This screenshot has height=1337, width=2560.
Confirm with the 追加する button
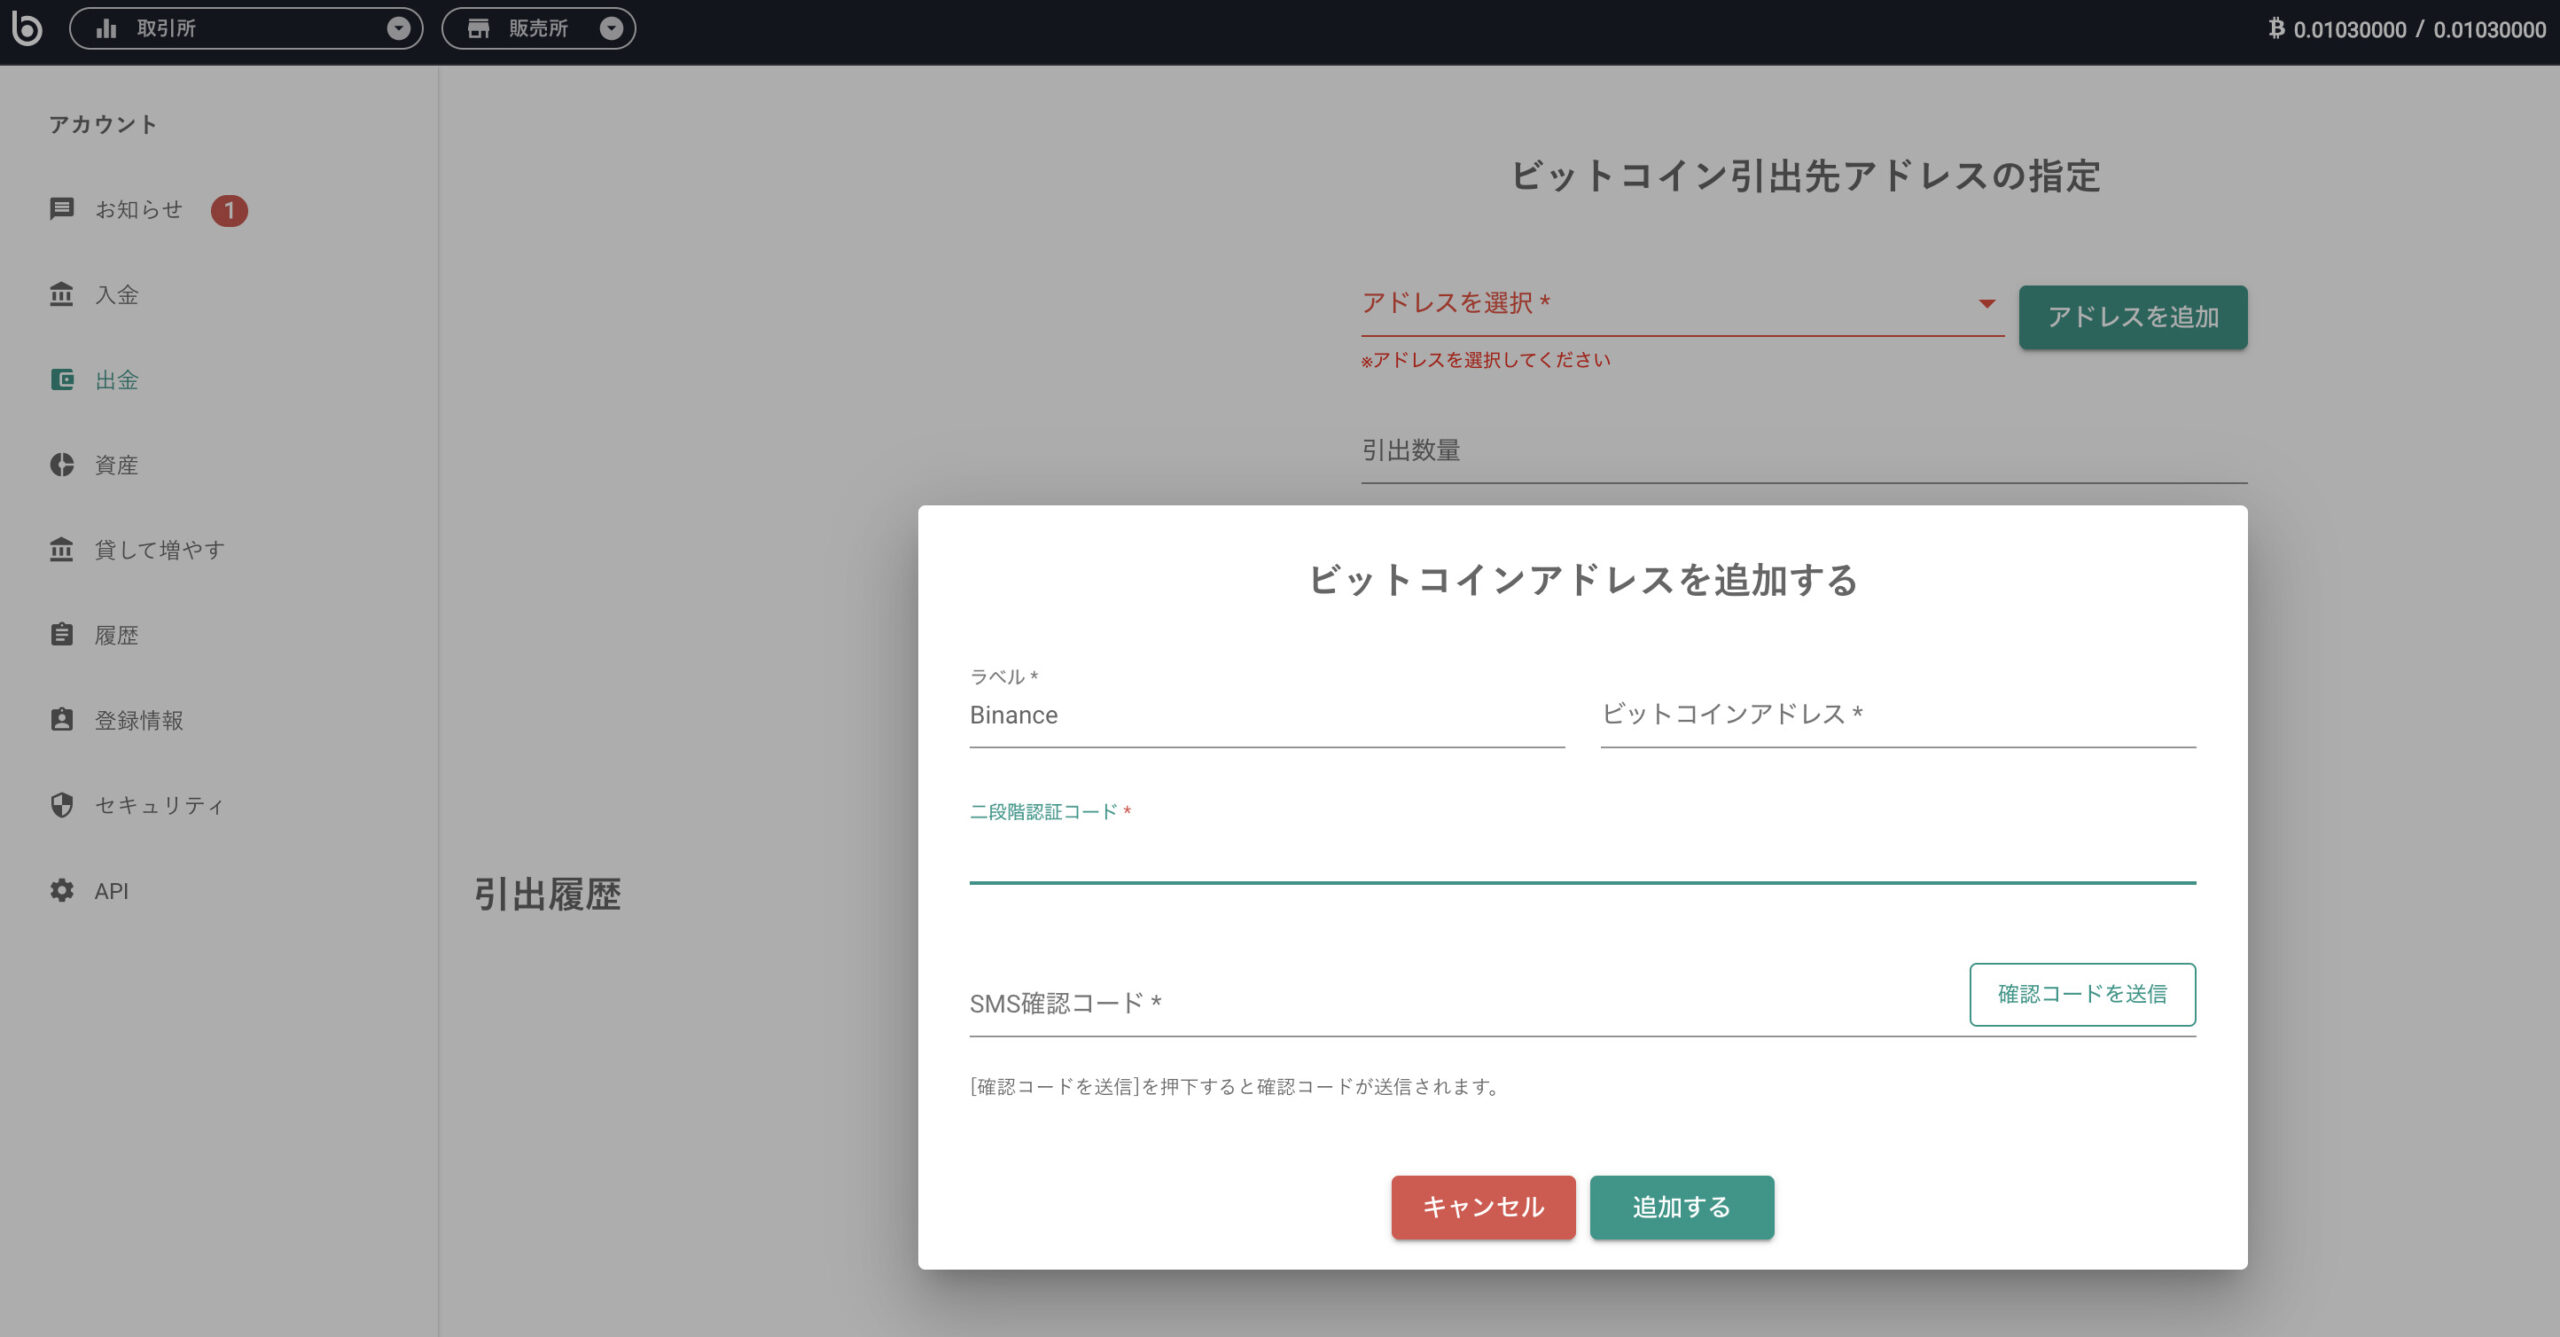tap(1681, 1207)
